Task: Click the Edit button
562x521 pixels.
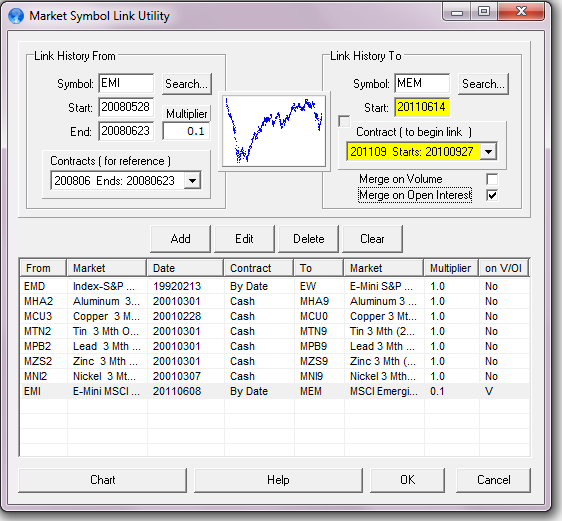Action: tap(244, 239)
